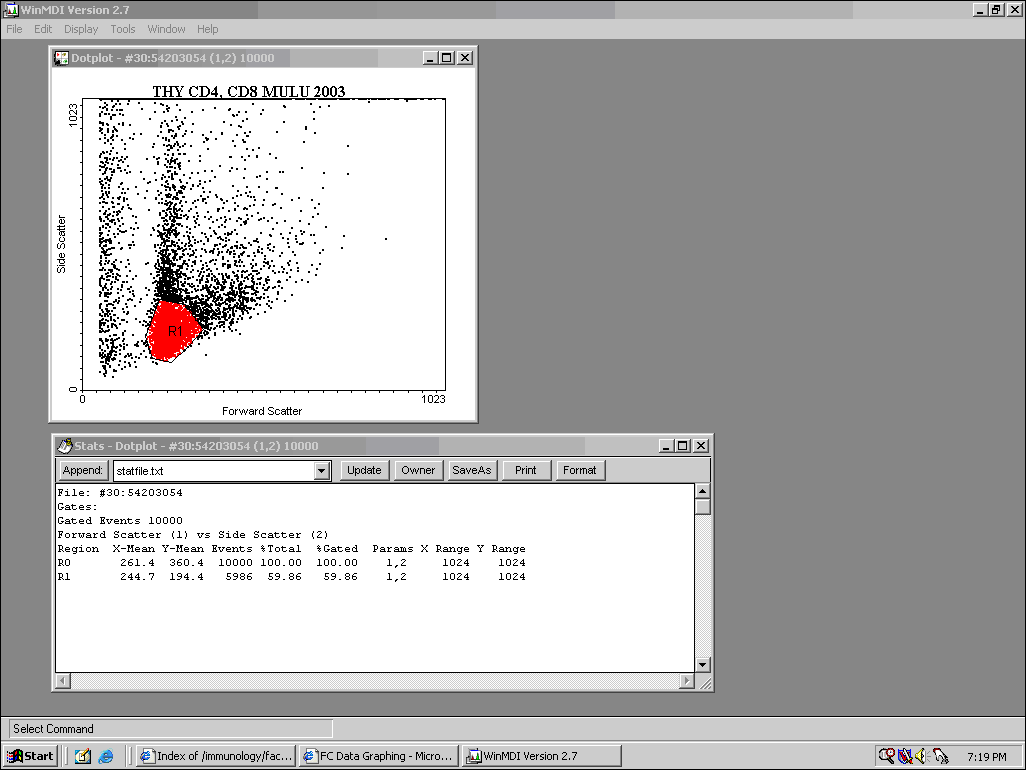Click the WinMDI application icon in title bar

[10, 9]
